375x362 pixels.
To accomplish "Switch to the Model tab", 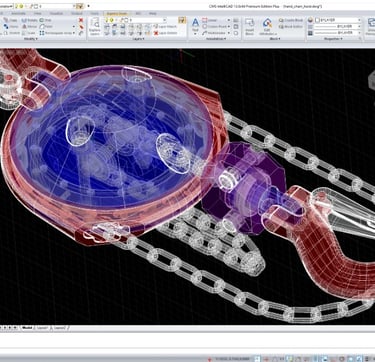I will (x=27, y=328).
